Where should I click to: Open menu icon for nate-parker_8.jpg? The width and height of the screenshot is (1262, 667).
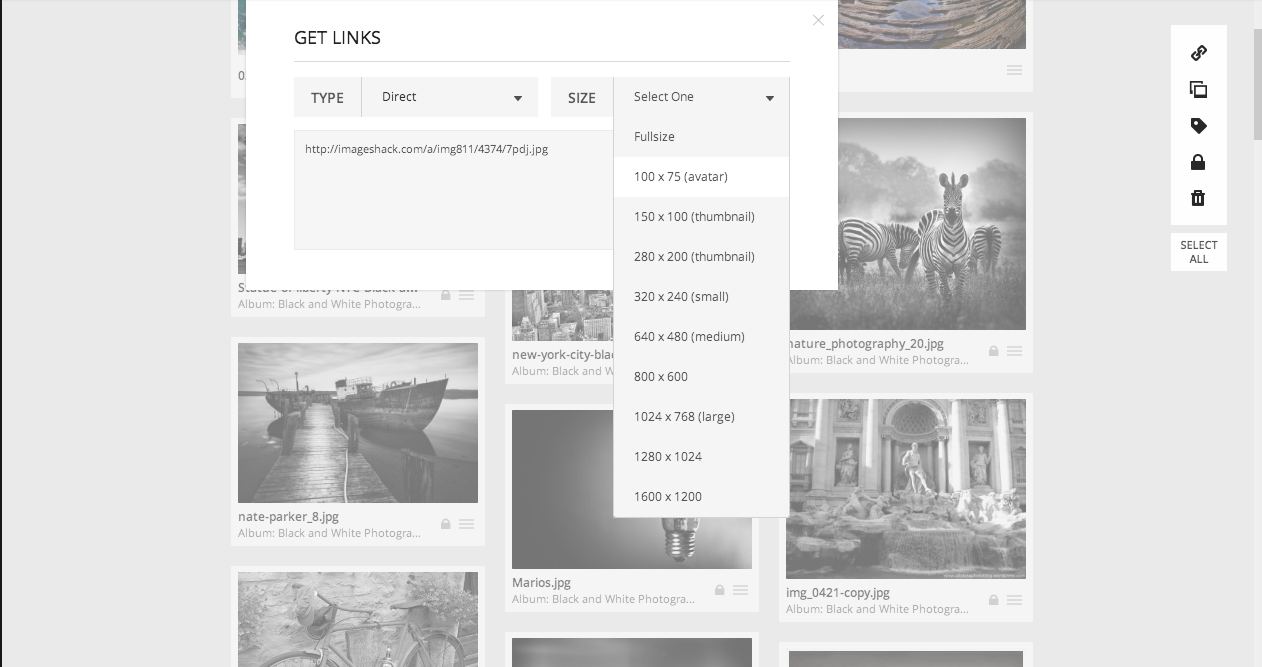click(466, 524)
